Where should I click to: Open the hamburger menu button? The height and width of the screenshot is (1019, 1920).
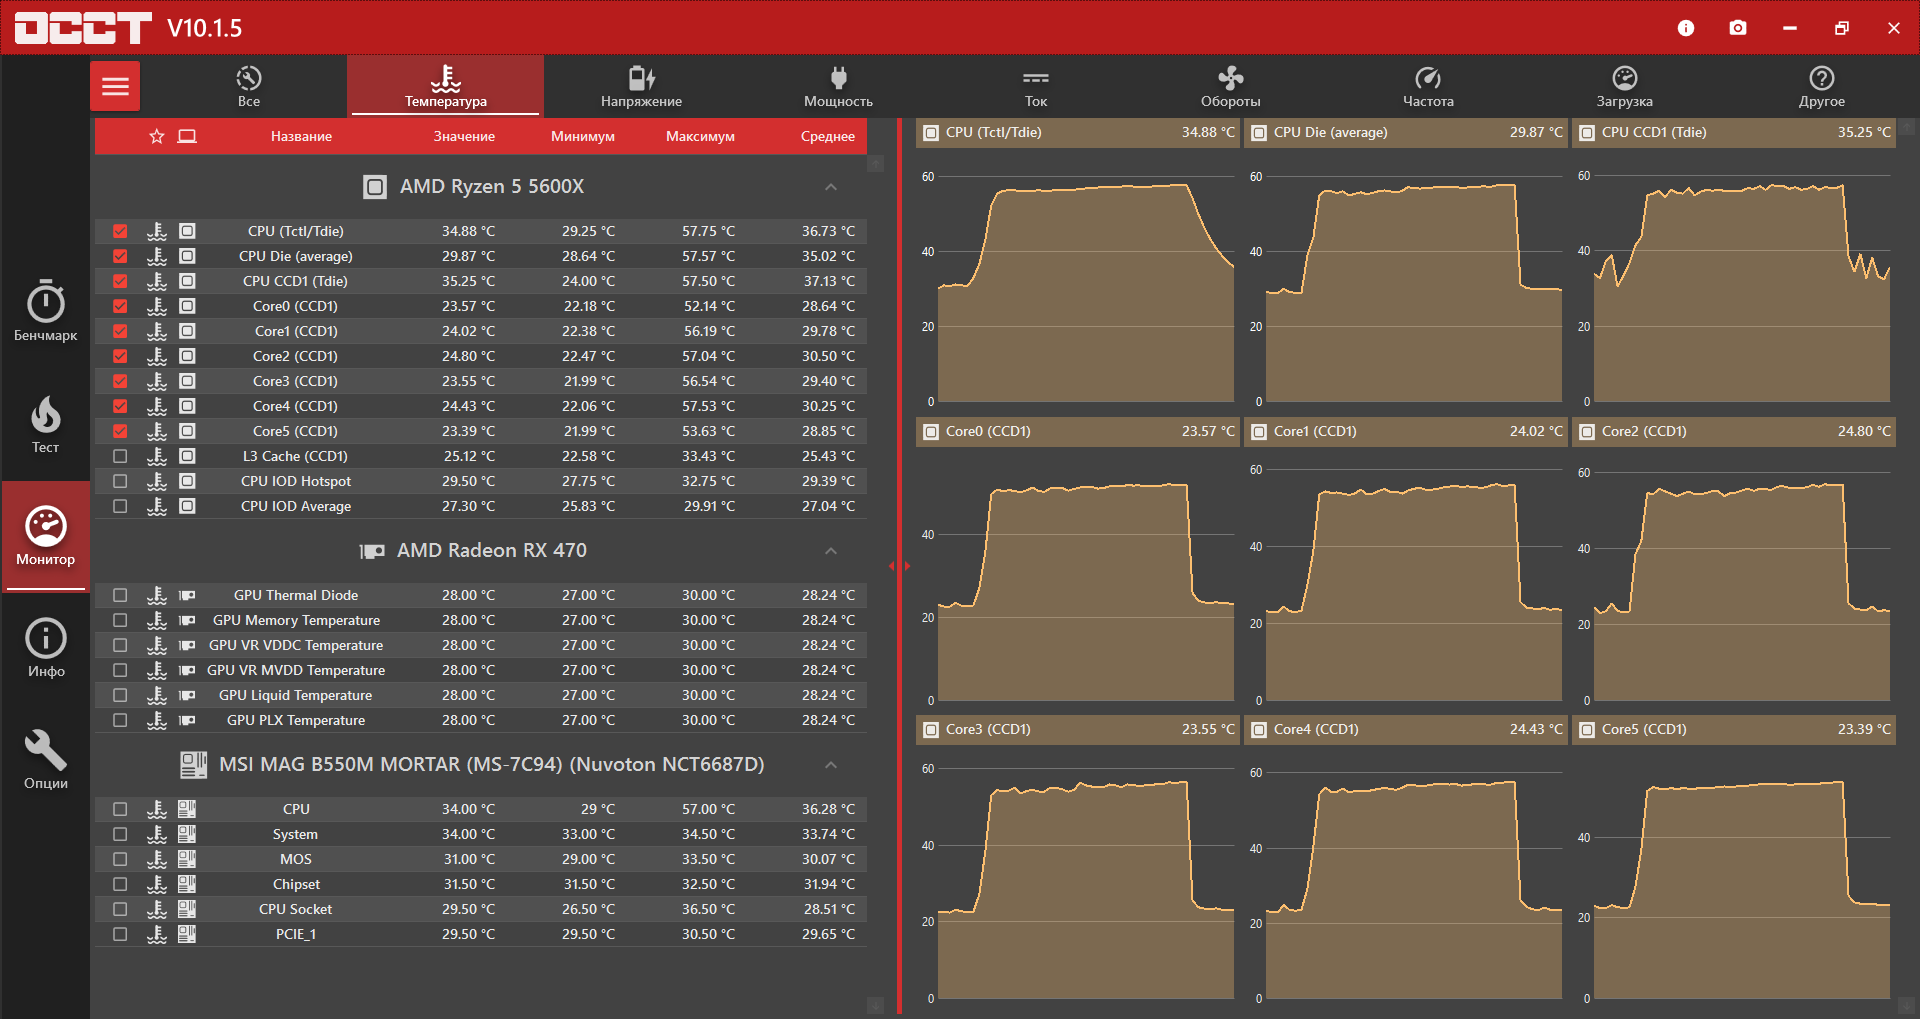(x=115, y=86)
